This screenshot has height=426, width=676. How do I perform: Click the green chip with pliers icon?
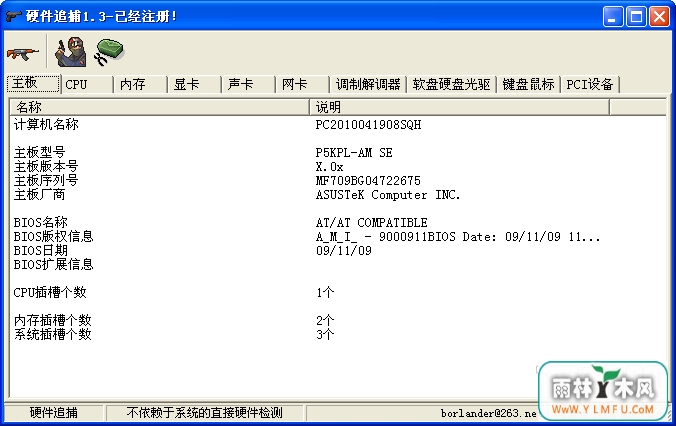[109, 52]
